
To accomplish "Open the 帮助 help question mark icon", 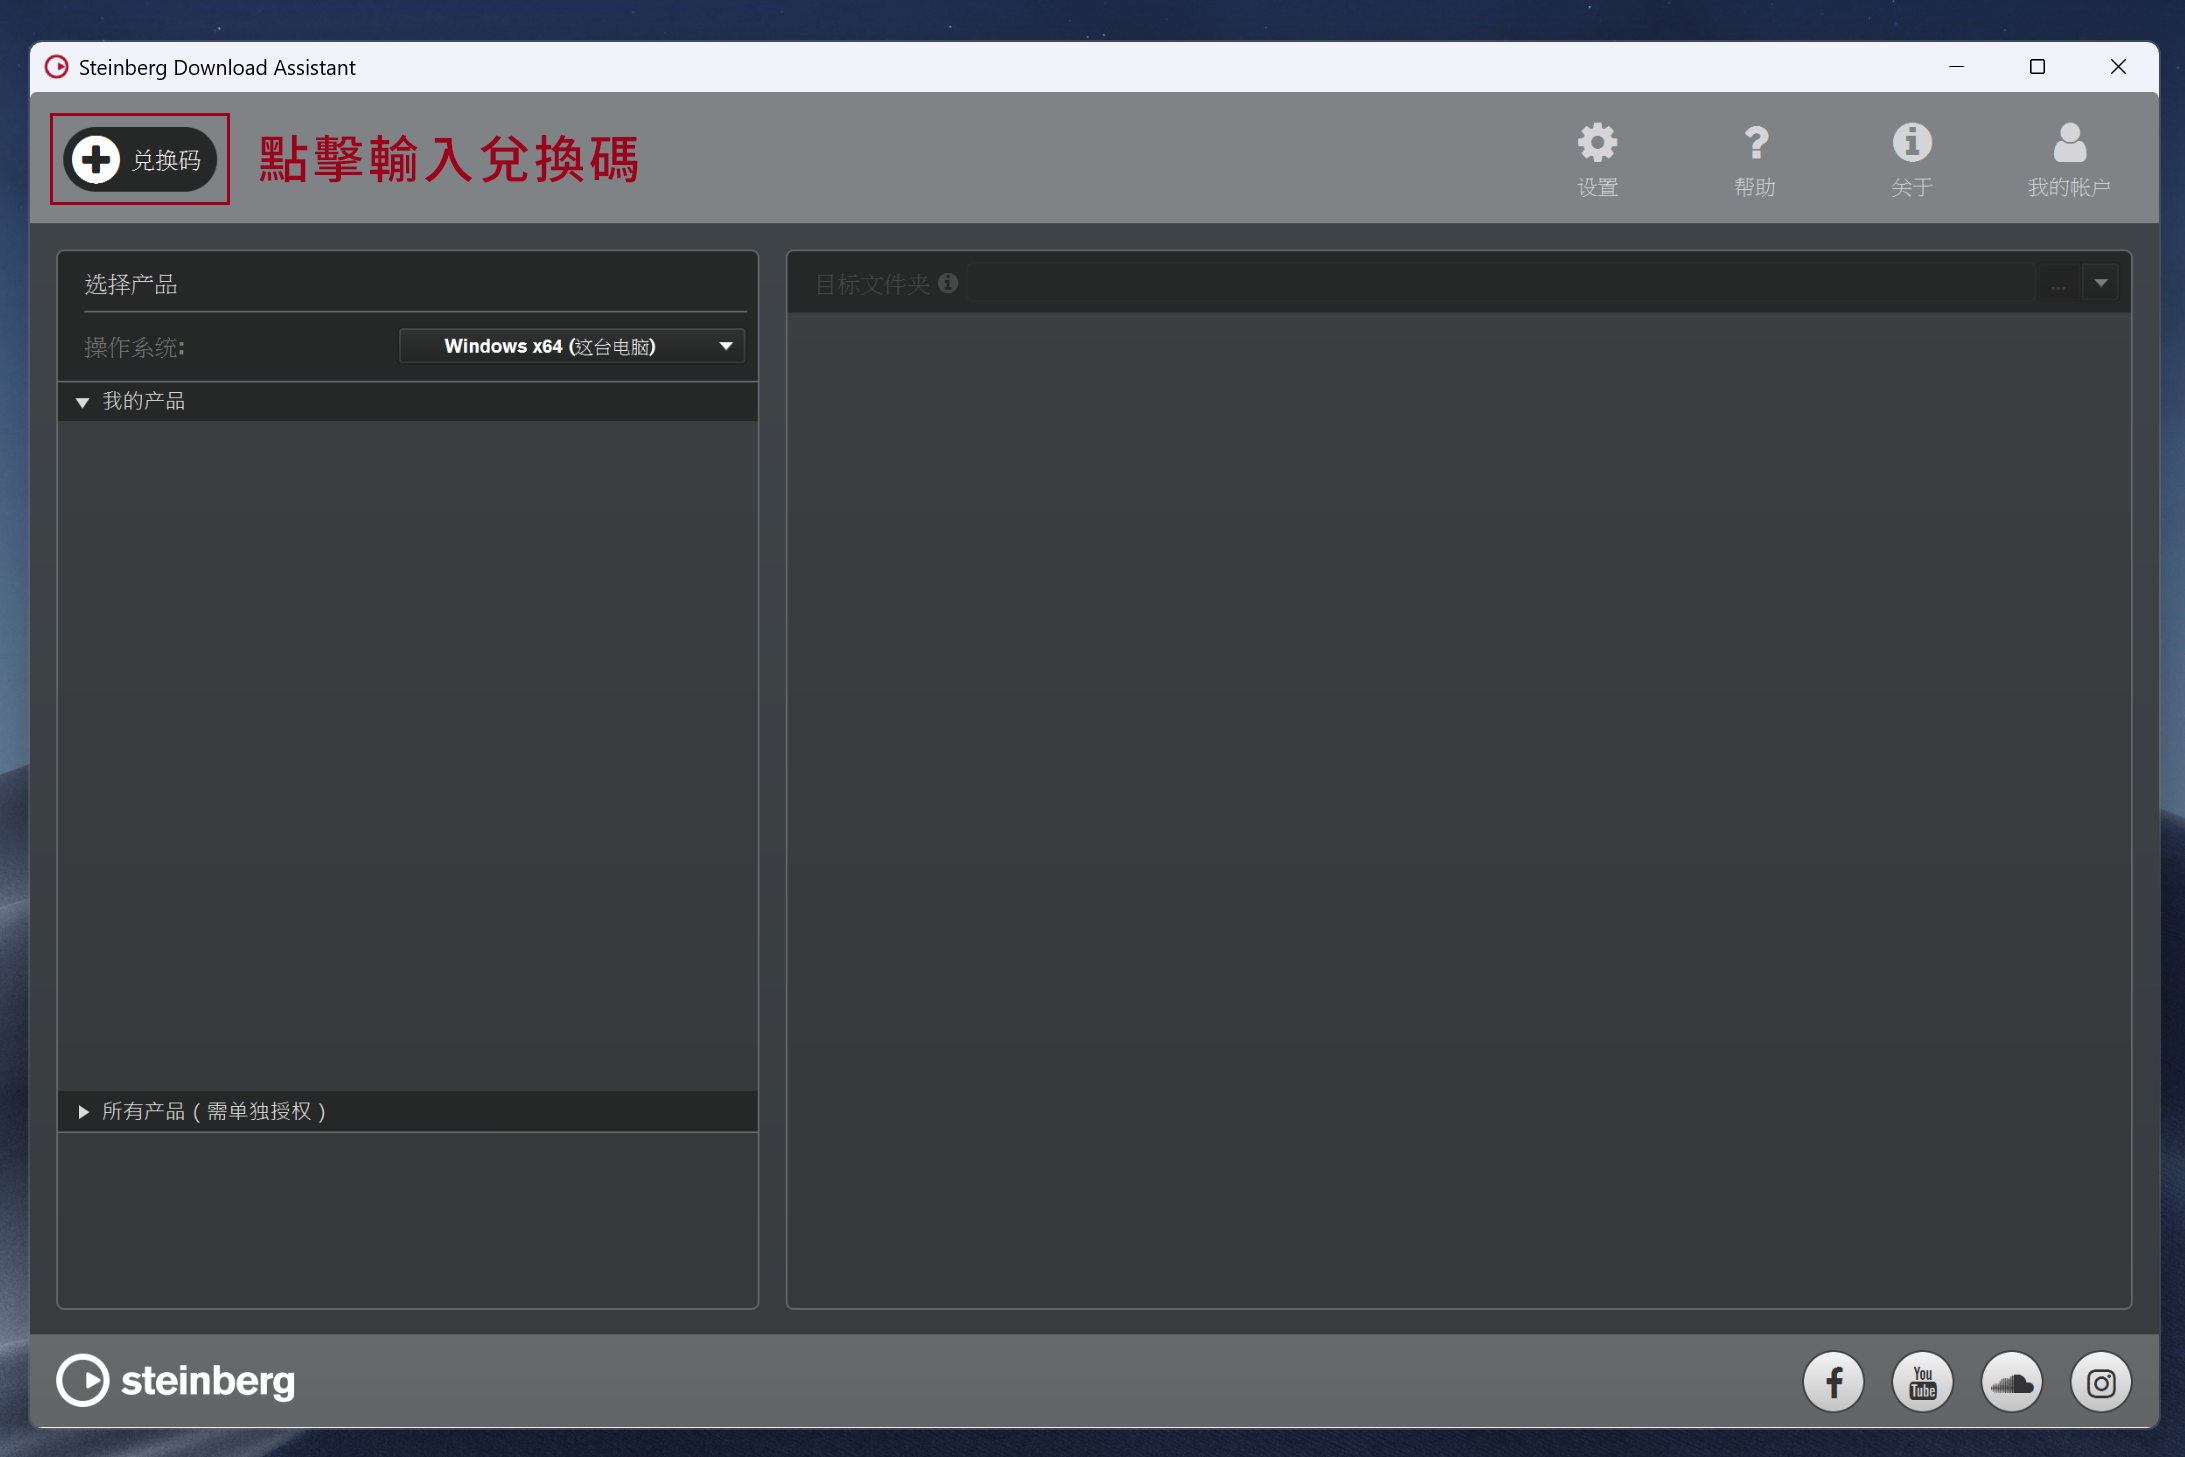I will [1755, 159].
